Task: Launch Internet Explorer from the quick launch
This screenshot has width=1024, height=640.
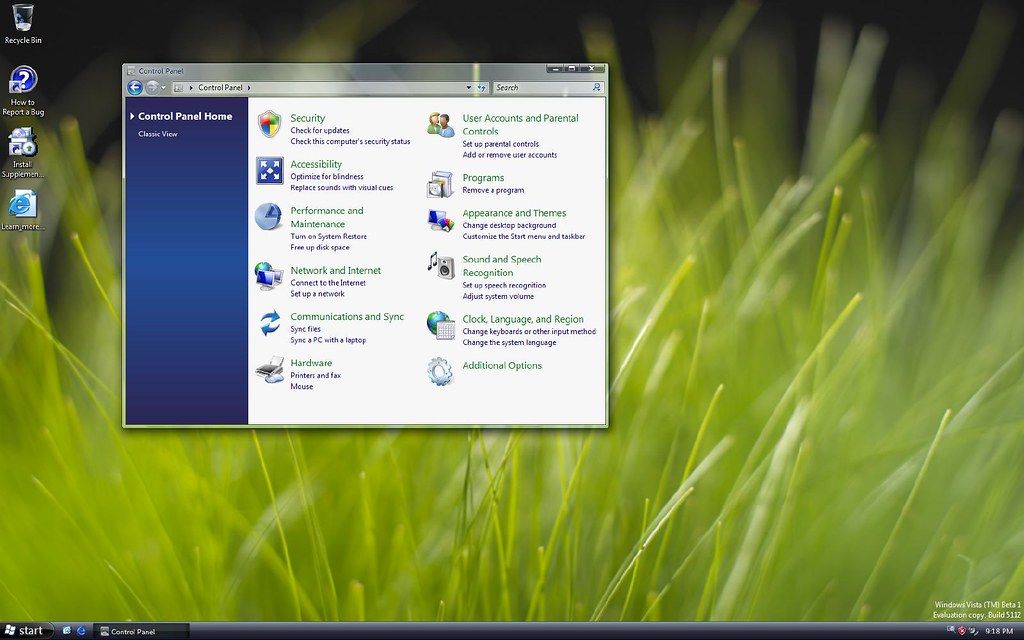Action: tap(81, 631)
